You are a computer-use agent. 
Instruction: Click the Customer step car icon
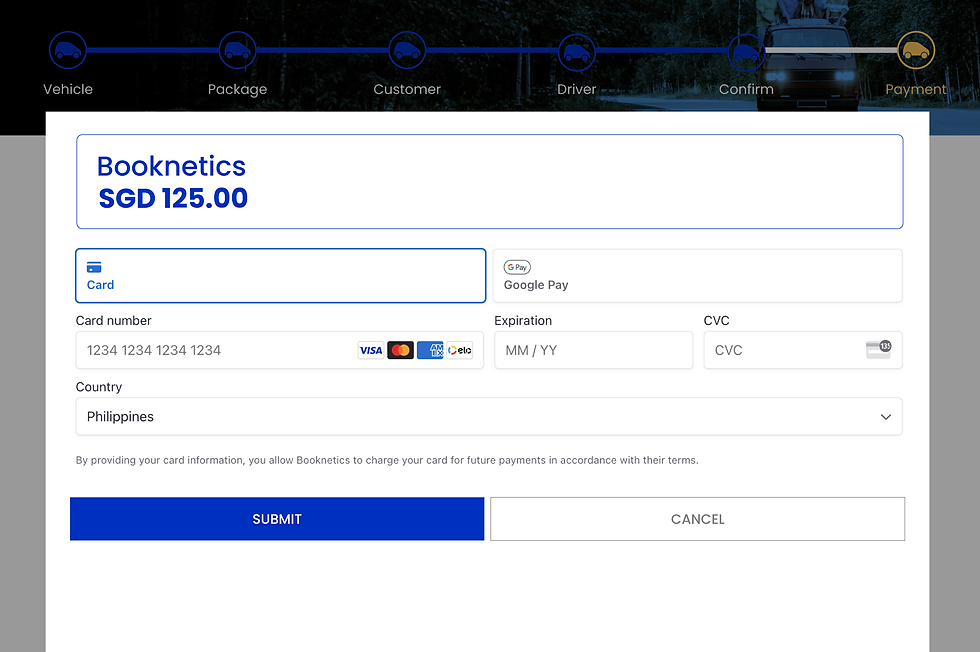[407, 50]
